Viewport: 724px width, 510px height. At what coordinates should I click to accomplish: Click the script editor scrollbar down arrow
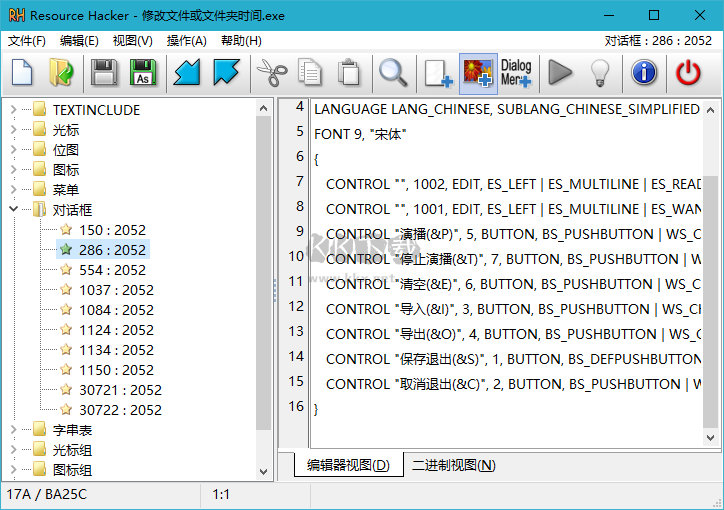710,437
